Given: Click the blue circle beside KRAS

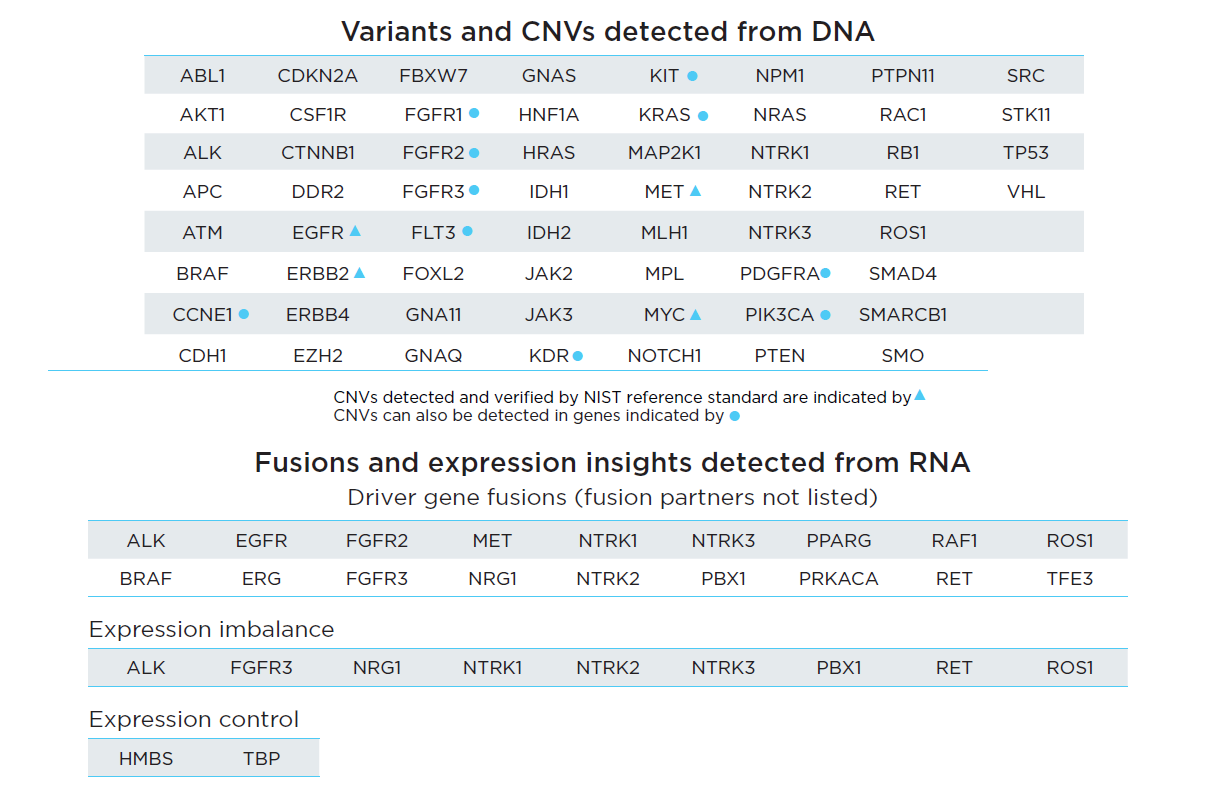Looking at the screenshot, I should tap(703, 116).
